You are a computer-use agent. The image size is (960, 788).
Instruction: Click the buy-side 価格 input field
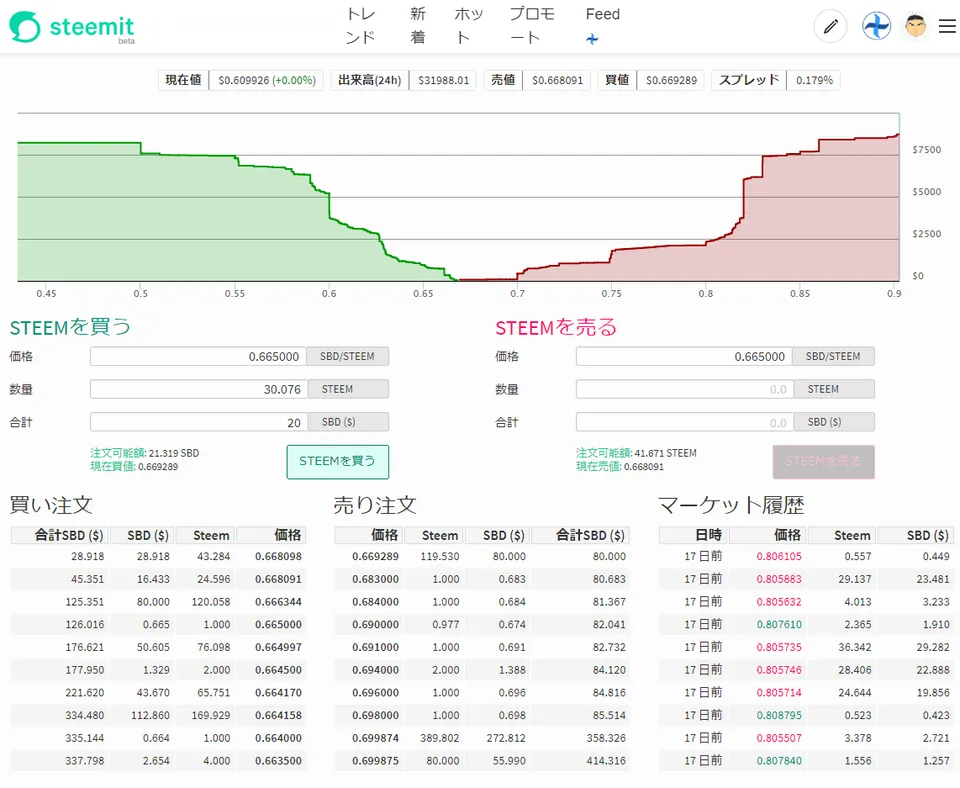tap(198, 356)
